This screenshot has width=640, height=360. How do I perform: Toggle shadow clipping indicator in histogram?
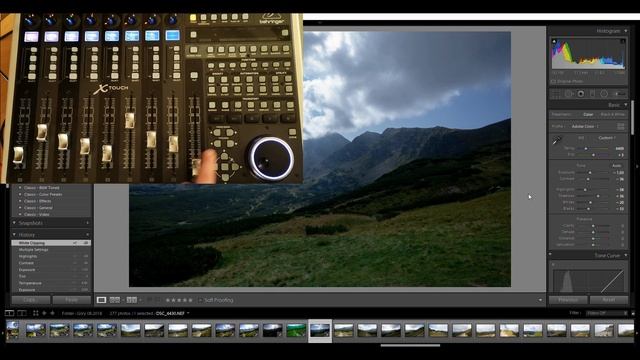click(x=554, y=41)
